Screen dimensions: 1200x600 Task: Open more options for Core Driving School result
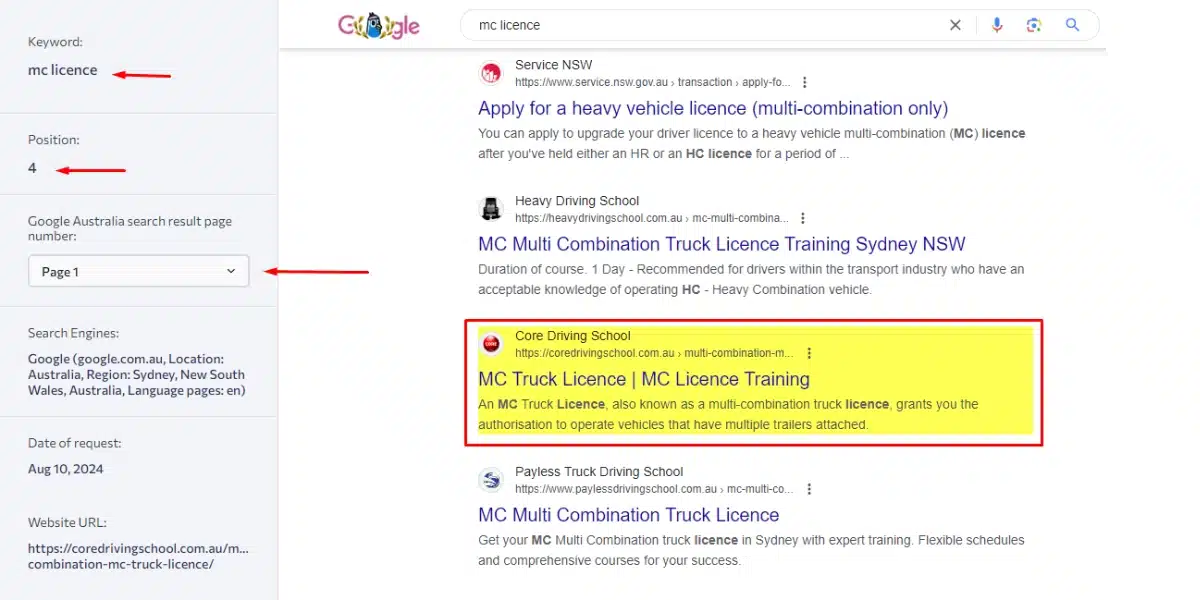[809, 353]
